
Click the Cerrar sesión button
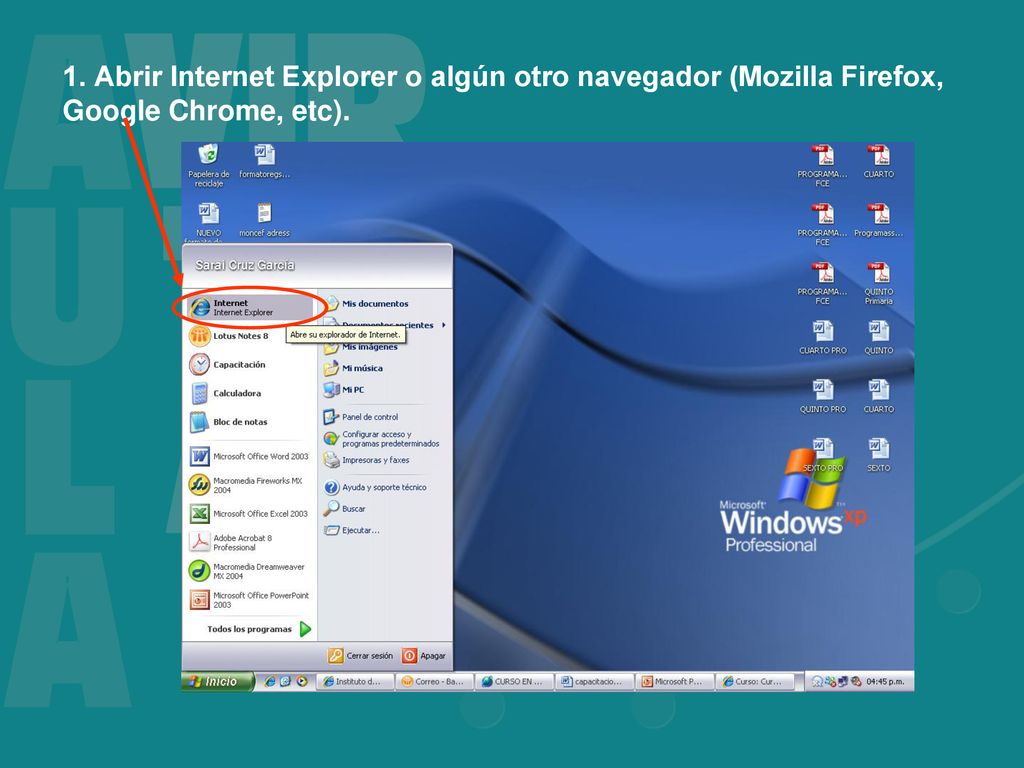tap(360, 656)
